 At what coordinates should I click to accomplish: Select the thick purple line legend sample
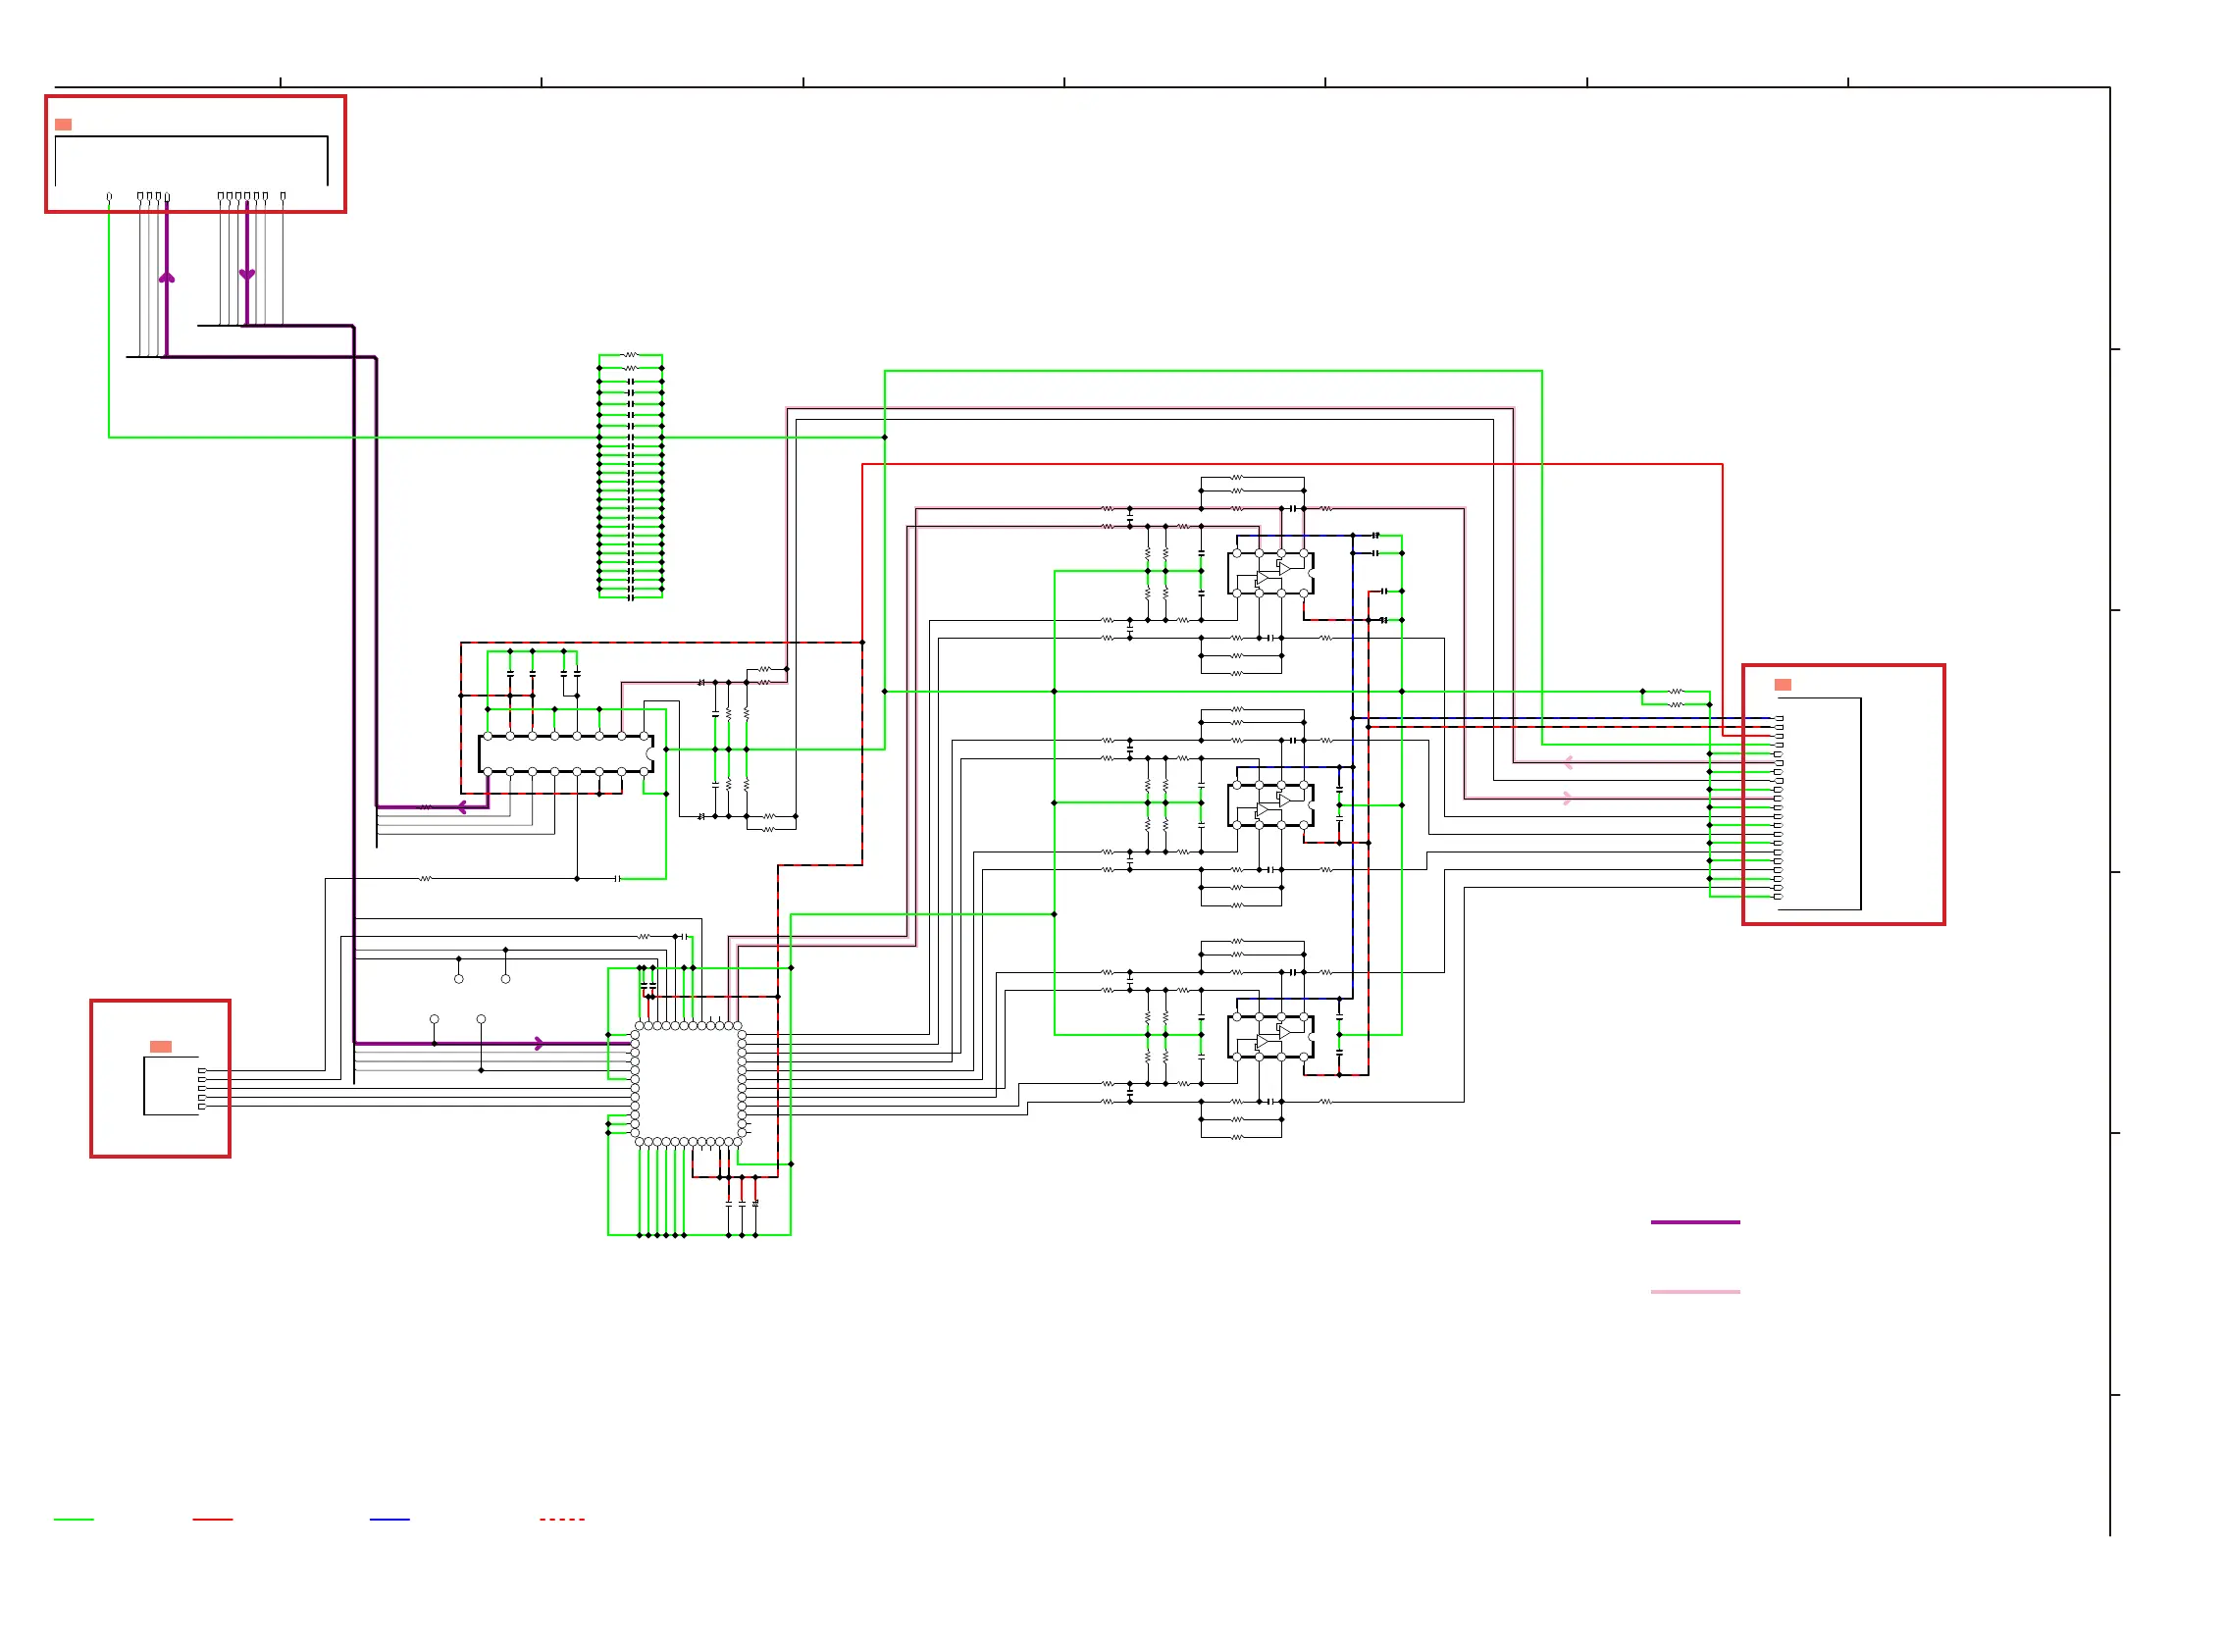[1695, 1222]
